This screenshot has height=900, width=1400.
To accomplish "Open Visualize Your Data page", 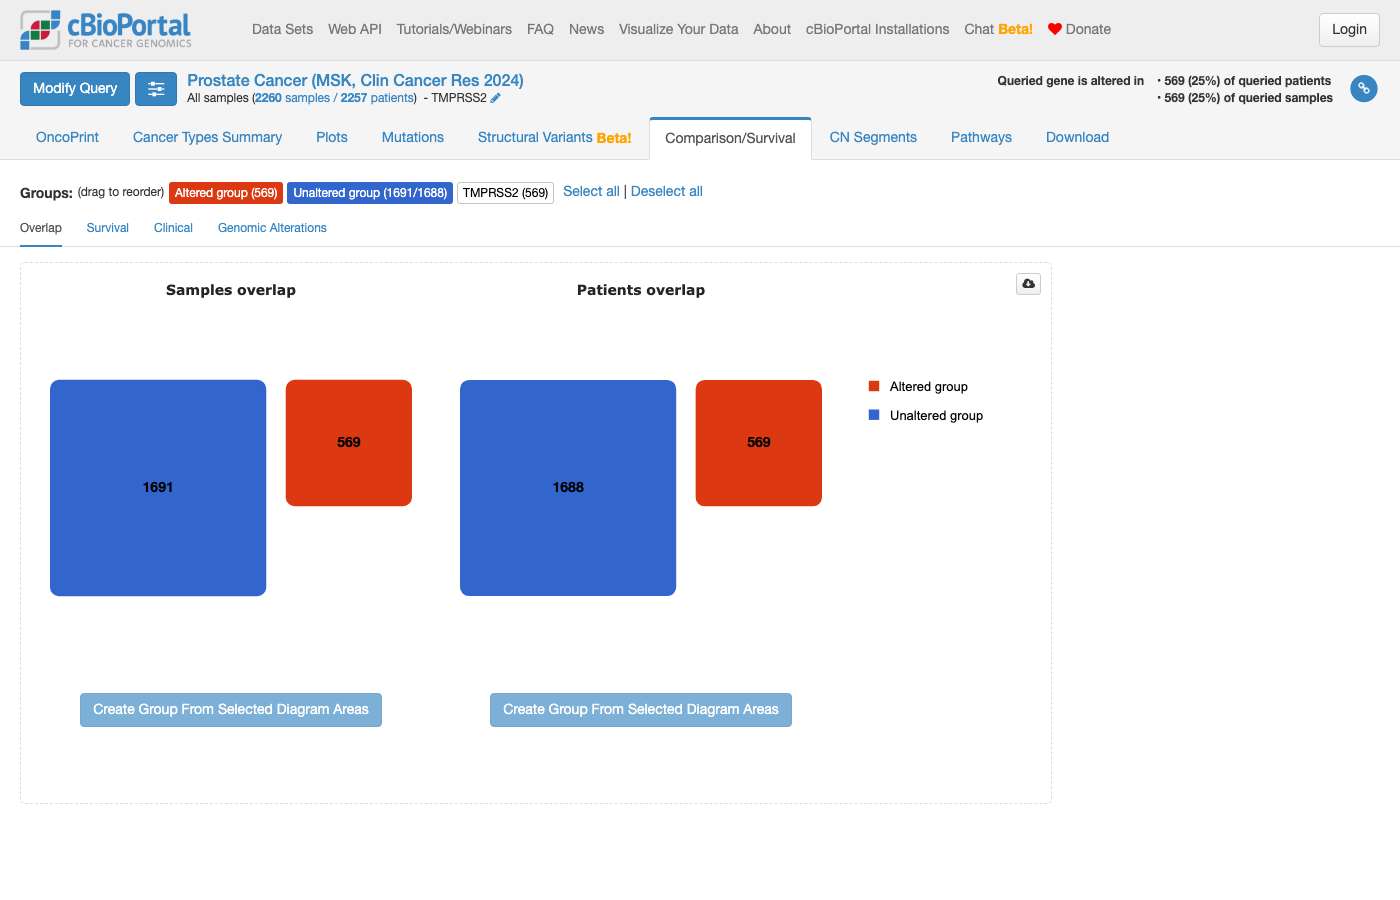I will (x=678, y=29).
